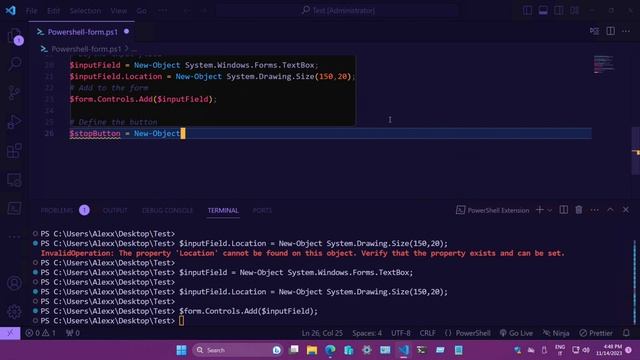This screenshot has width=640, height=360.
Task: Open the Accounts menu icon
Action: (15, 283)
